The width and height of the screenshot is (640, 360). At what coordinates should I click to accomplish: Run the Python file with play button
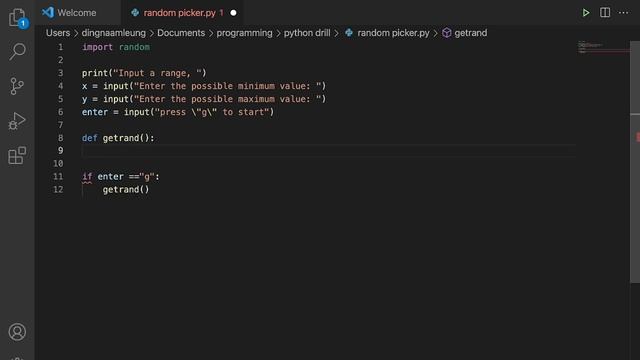point(586,13)
